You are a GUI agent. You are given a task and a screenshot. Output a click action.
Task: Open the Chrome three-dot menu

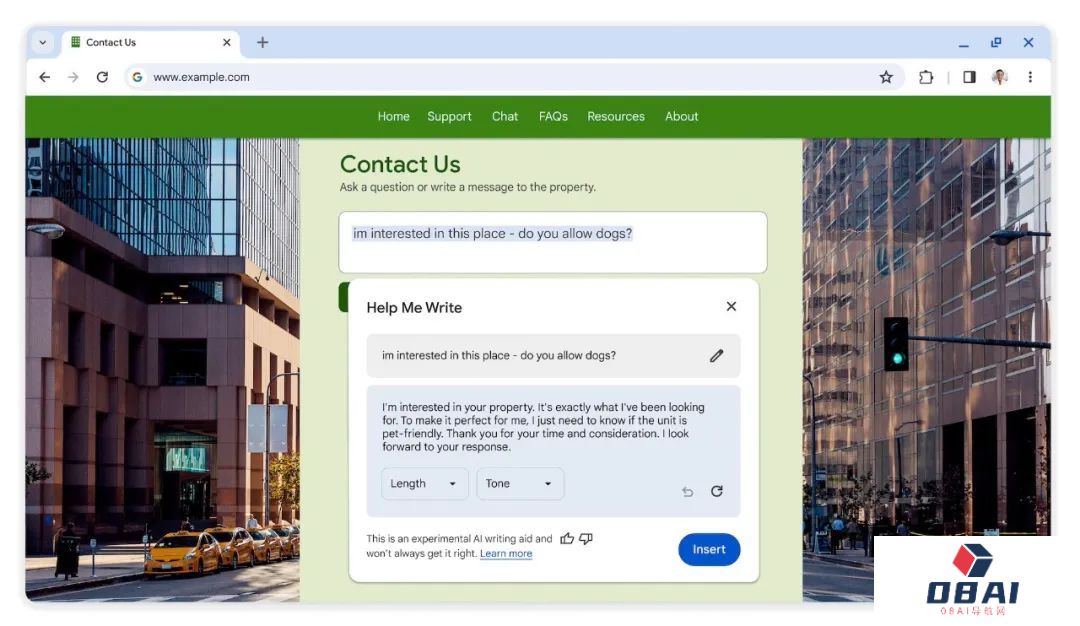click(1030, 77)
